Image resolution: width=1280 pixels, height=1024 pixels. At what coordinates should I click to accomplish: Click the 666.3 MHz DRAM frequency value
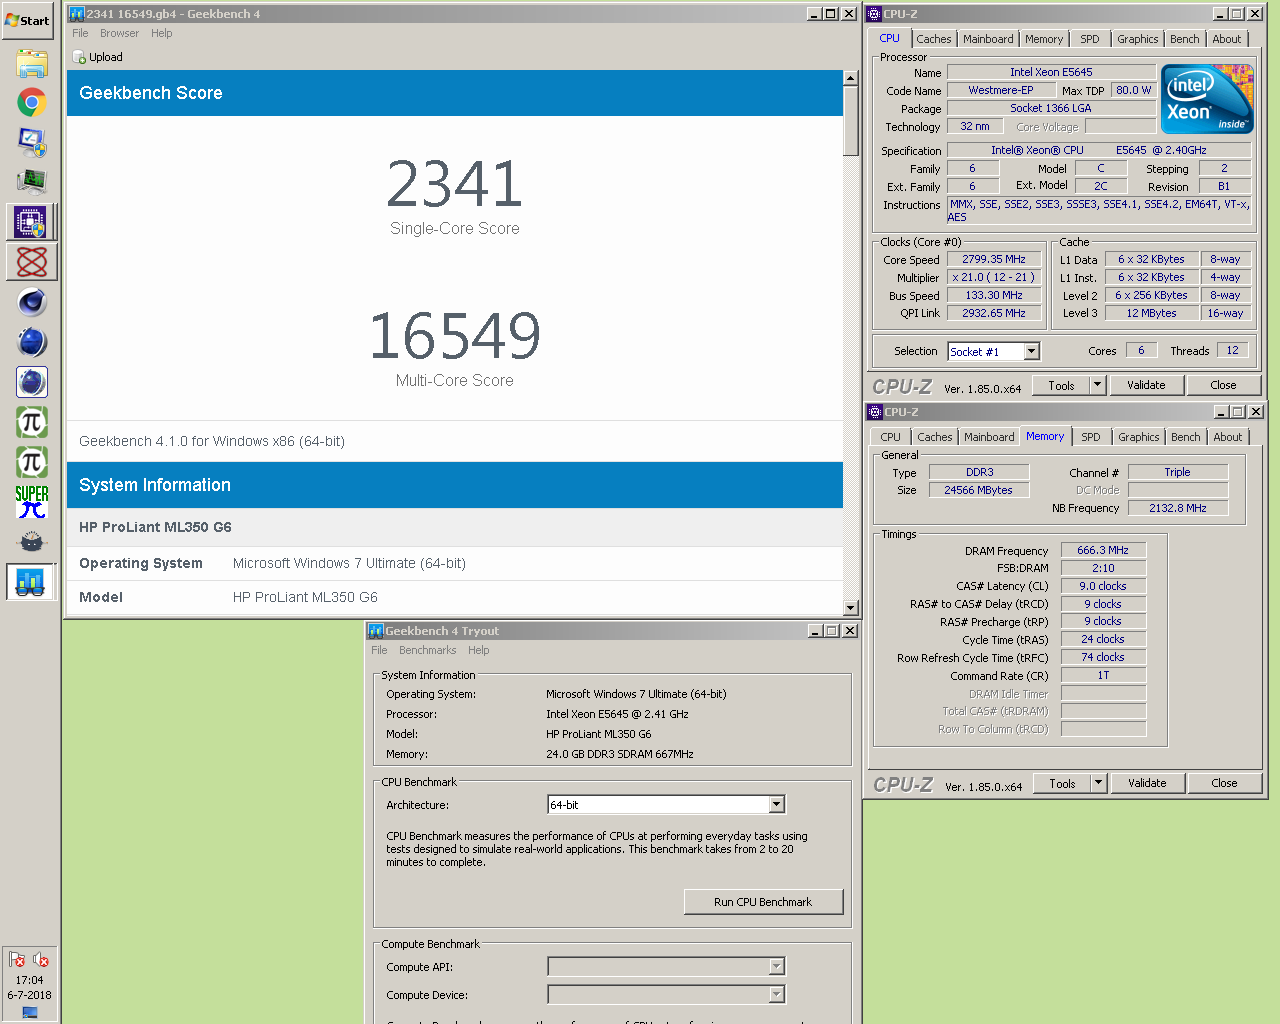pyautogui.click(x=1103, y=550)
